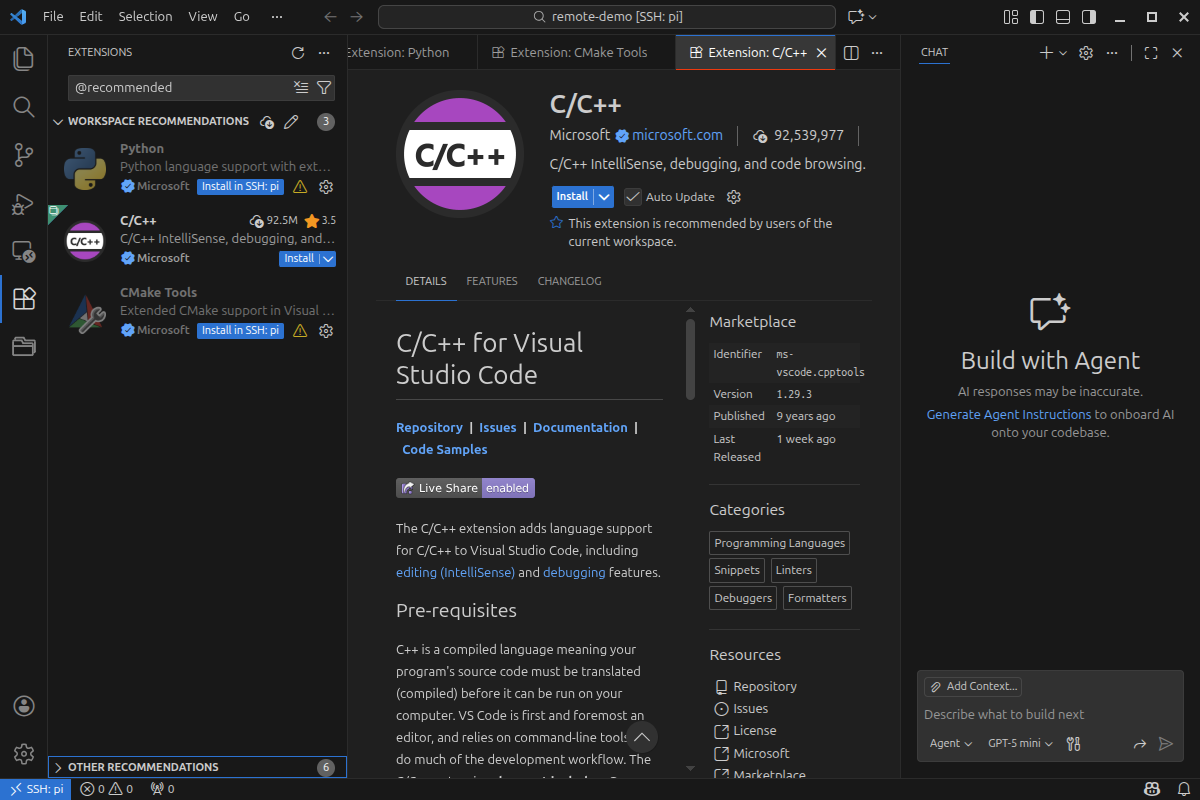Open the Search view in activity bar
The height and width of the screenshot is (800, 1200).
point(24,107)
